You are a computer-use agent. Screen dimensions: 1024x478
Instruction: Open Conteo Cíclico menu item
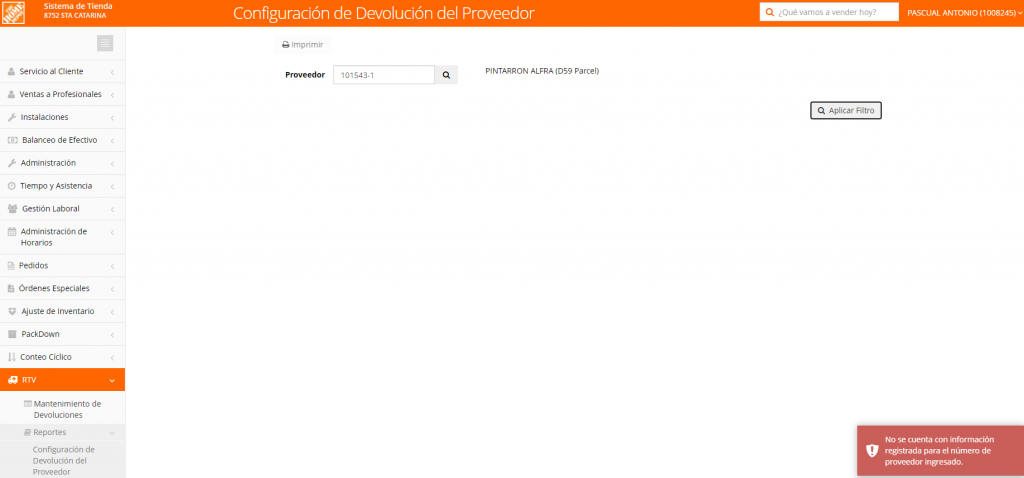tap(63, 357)
